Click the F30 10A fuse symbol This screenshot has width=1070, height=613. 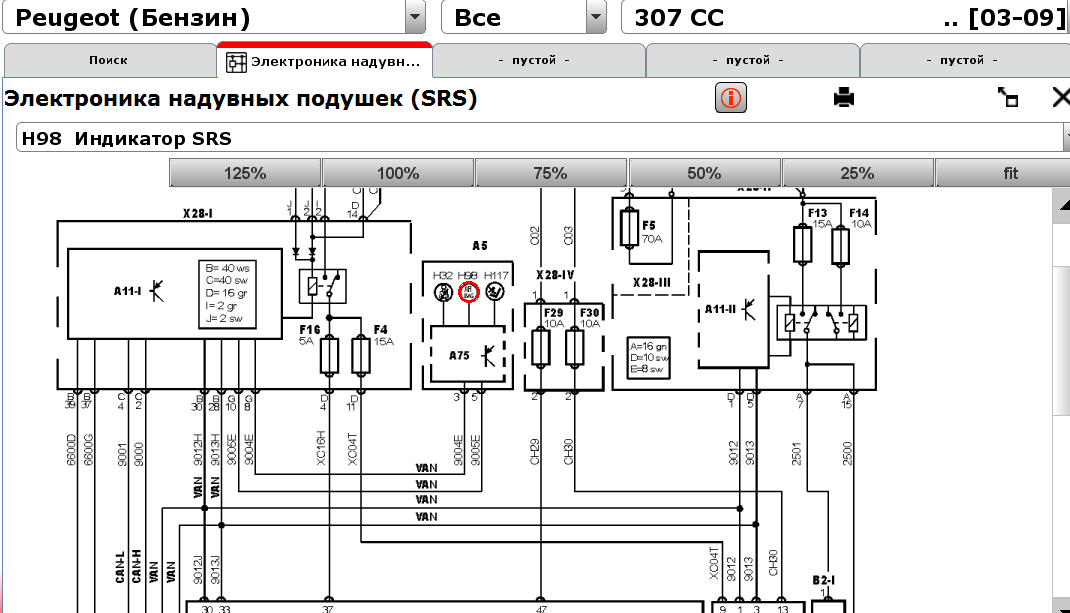click(x=575, y=347)
